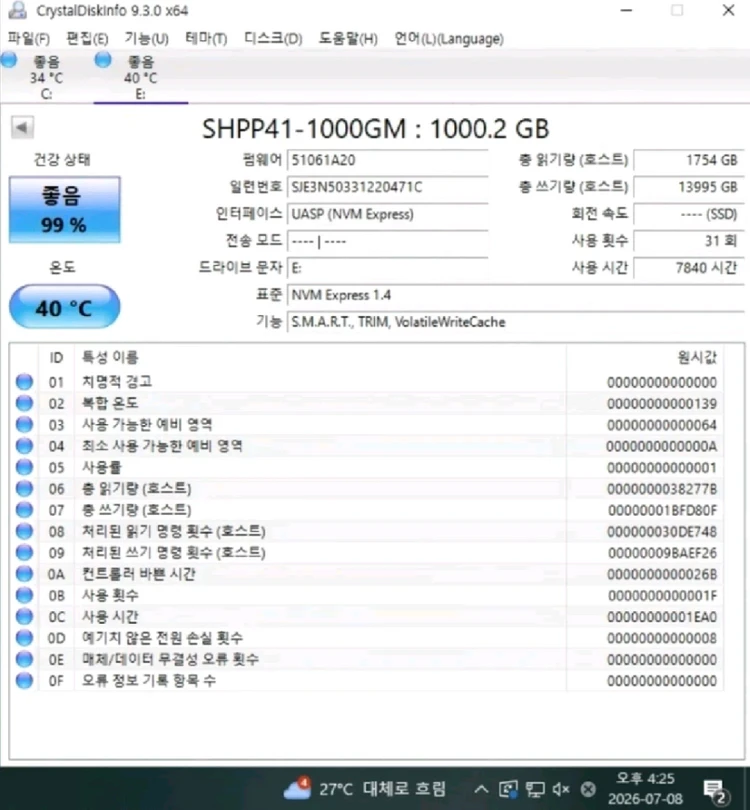Open the 기능(U) menu

point(147,39)
